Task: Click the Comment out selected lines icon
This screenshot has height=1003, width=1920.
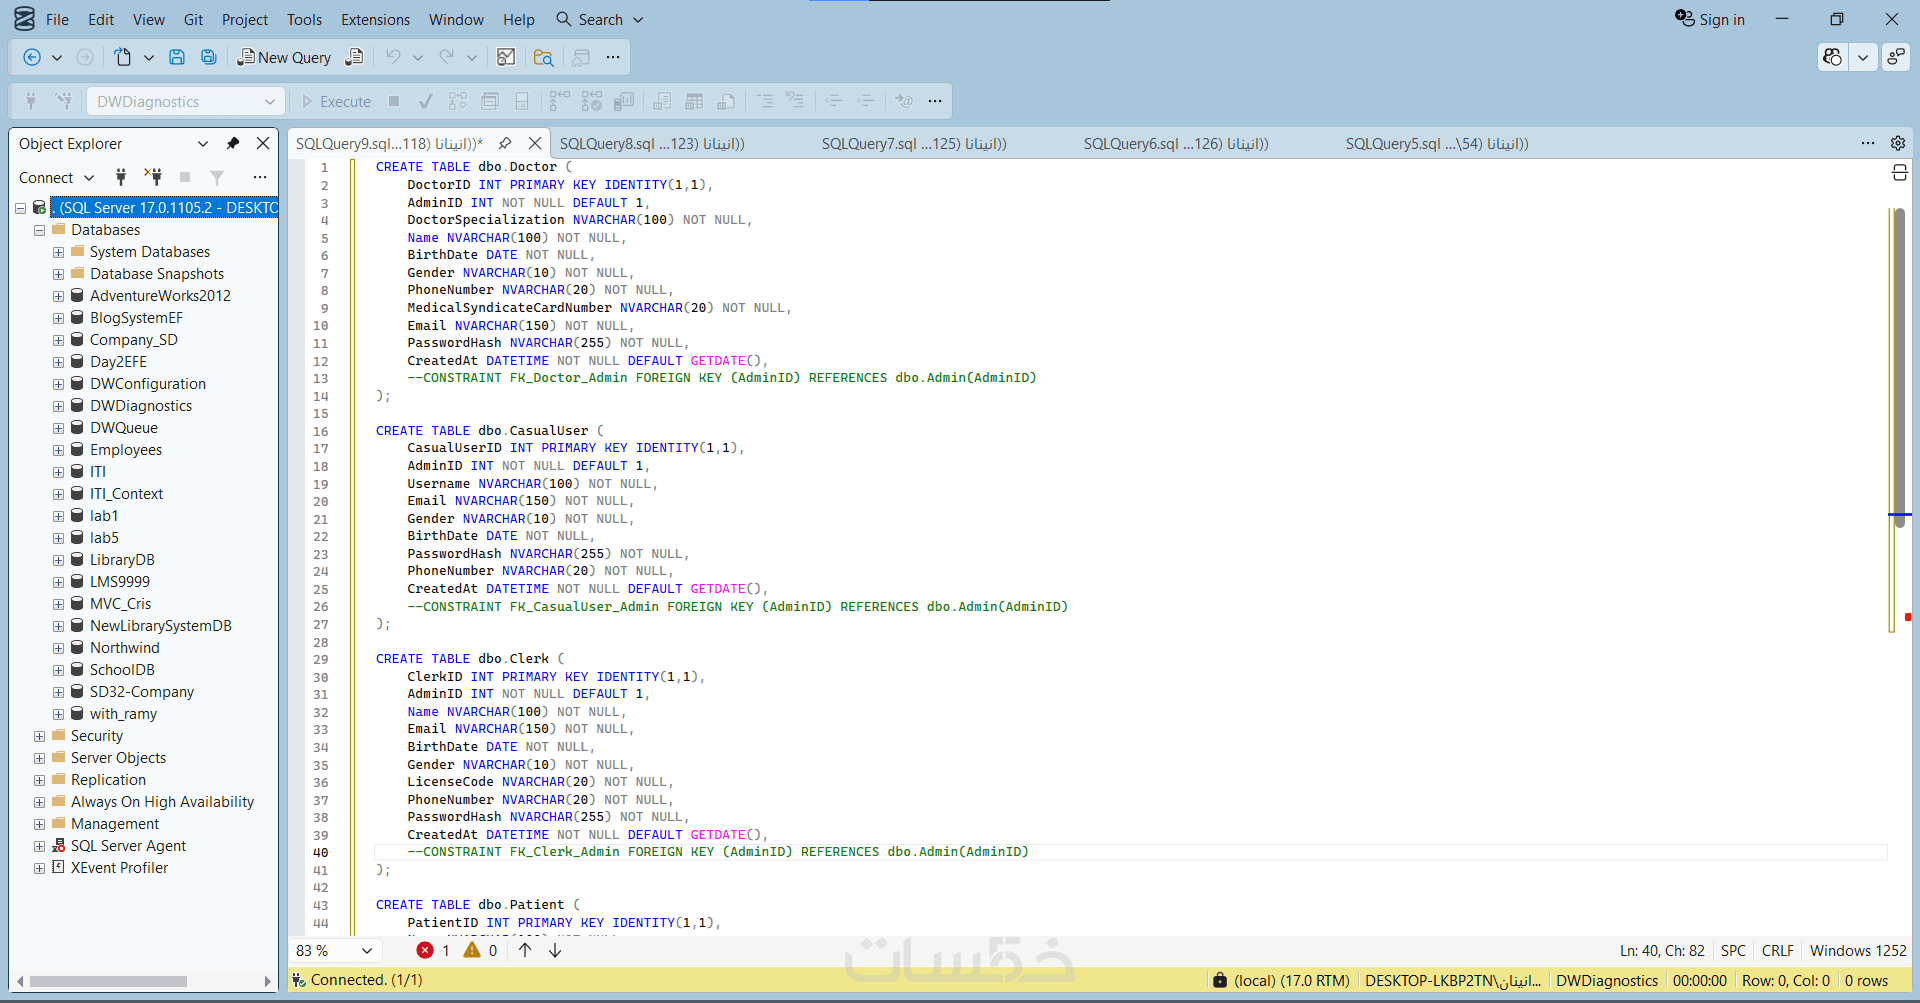Action: [x=765, y=101]
